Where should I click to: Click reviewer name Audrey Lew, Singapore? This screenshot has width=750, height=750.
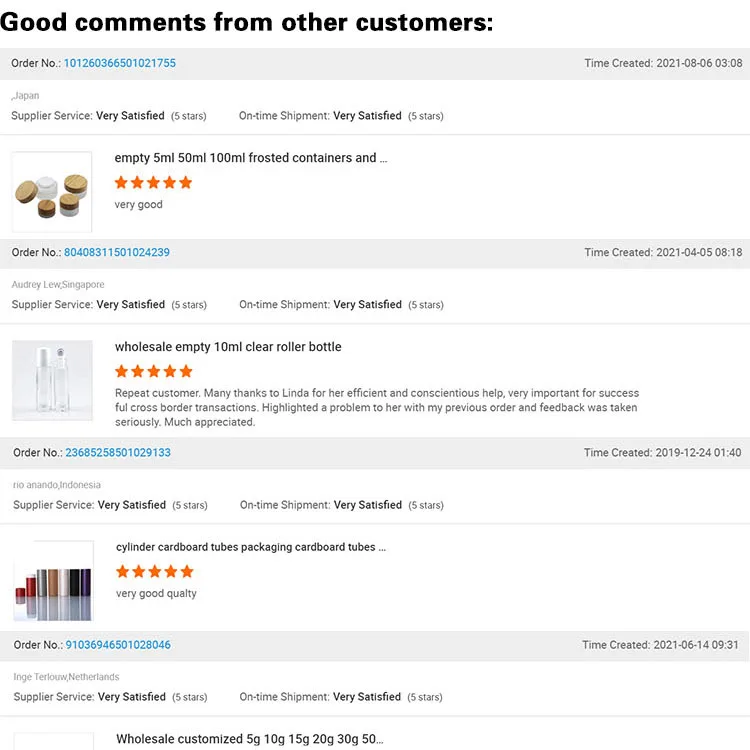click(x=58, y=285)
